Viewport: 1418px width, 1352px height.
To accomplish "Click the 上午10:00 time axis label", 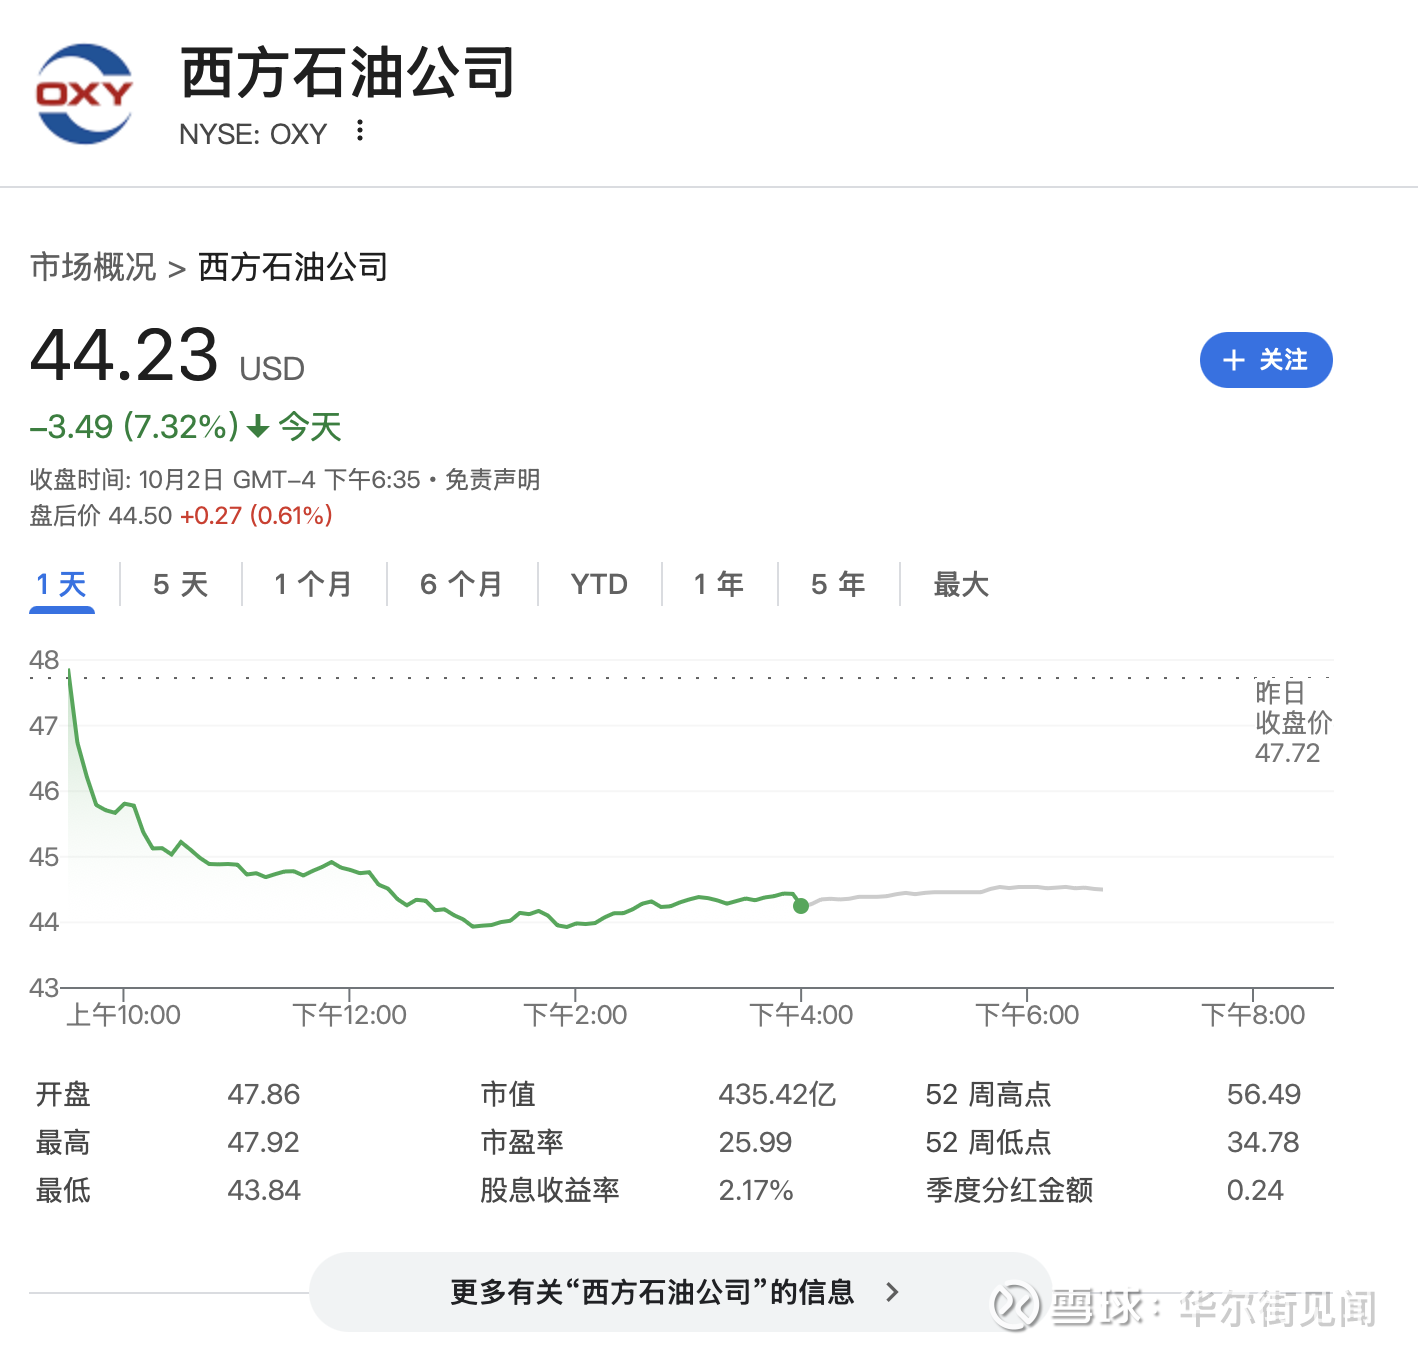I will 123,1015.
